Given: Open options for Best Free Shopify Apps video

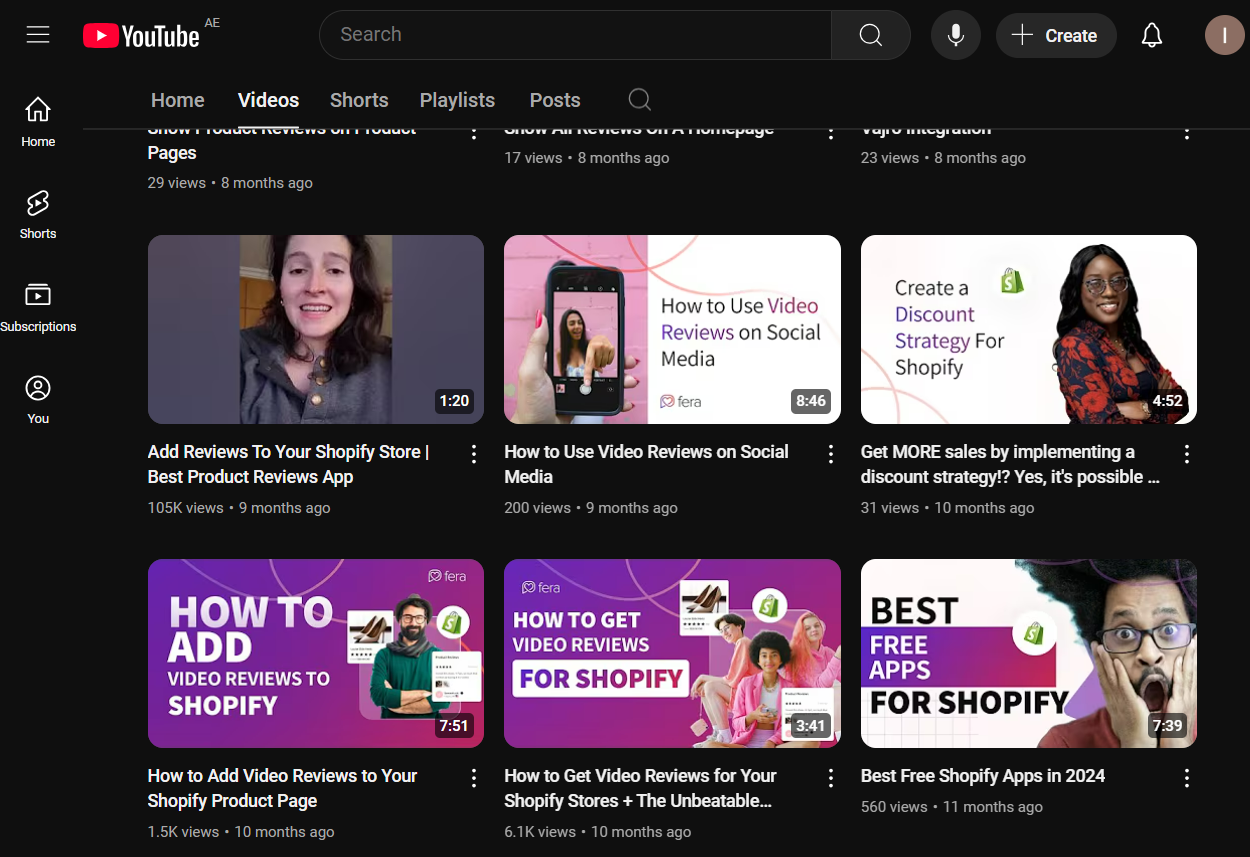Looking at the screenshot, I should coord(1186,778).
